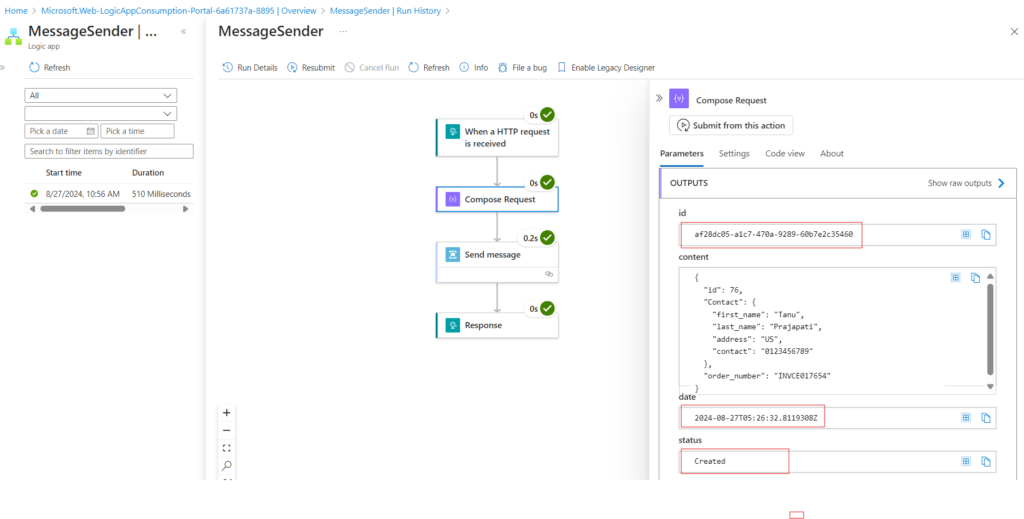Open MessageSender Run History breadcrumb

385,11
